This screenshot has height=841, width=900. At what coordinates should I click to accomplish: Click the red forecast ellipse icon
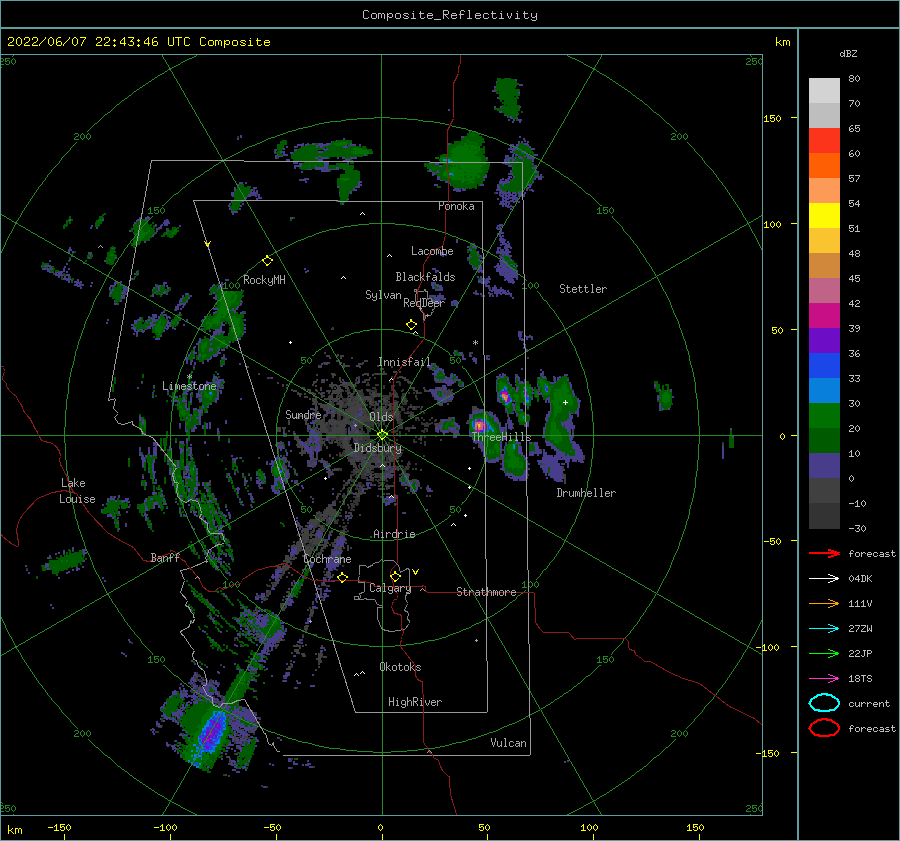point(824,728)
